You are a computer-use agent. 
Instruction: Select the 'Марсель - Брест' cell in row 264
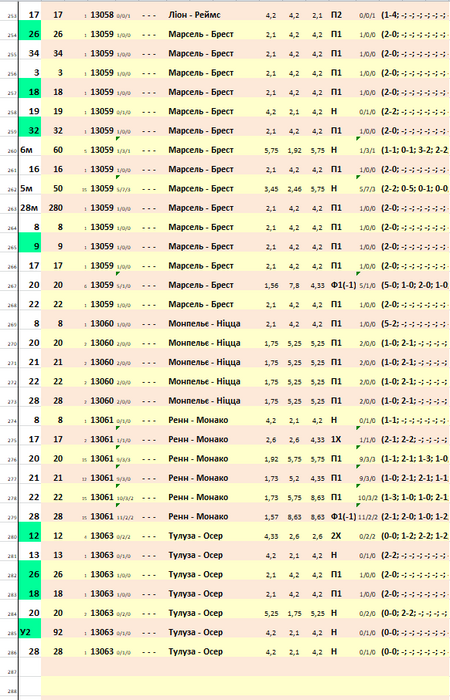click(x=201, y=227)
